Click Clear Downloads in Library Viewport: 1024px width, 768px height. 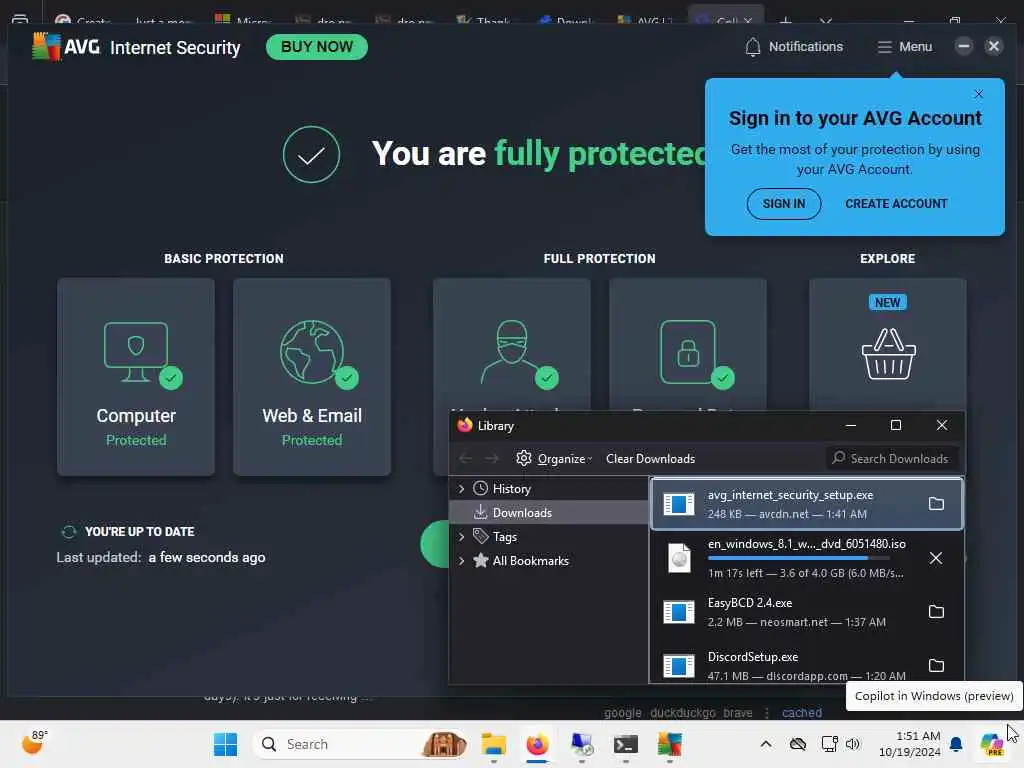tap(650, 458)
